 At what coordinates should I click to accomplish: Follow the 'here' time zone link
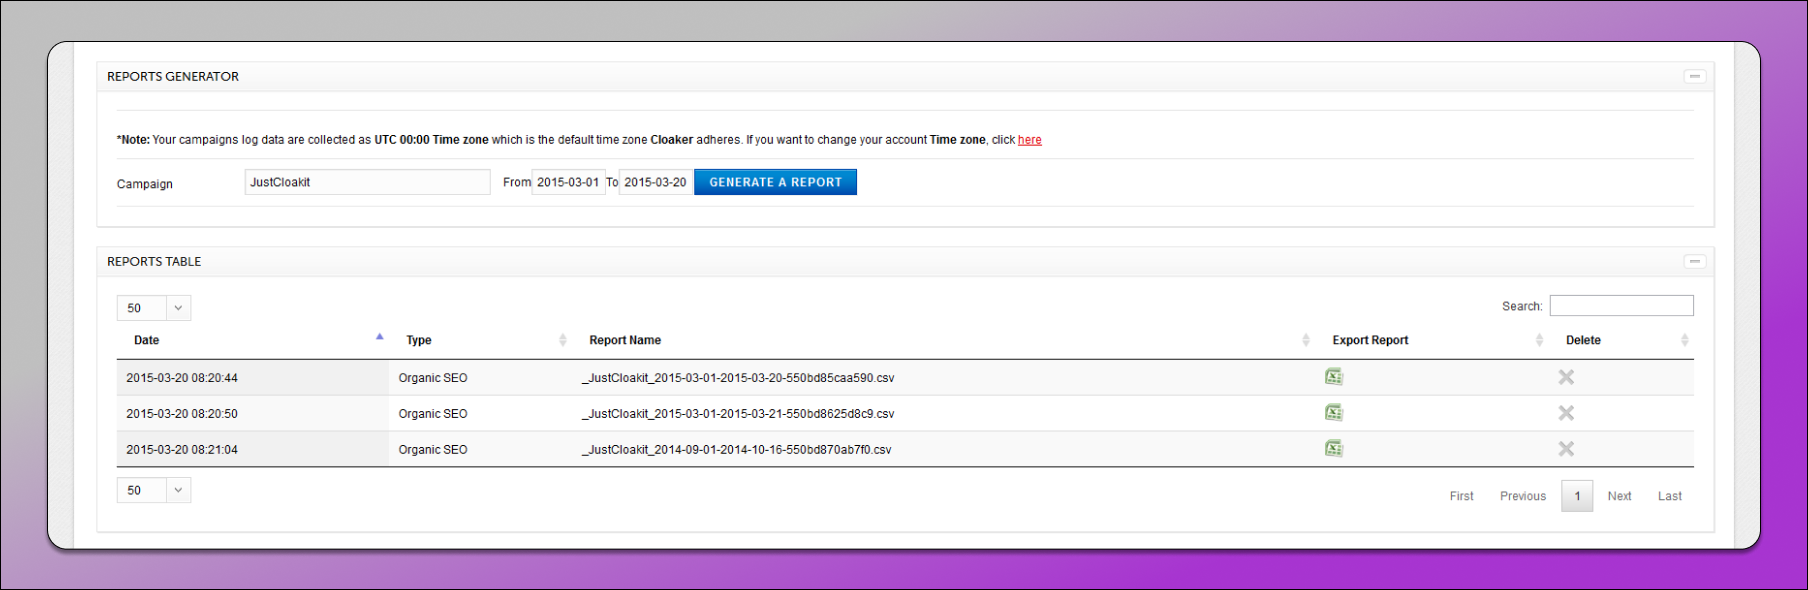(1029, 140)
